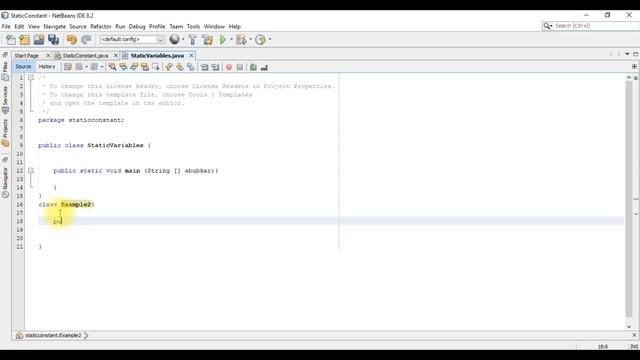Click the Open Project toolbar icon
640x360 pixels.
pyautogui.click(x=39, y=40)
